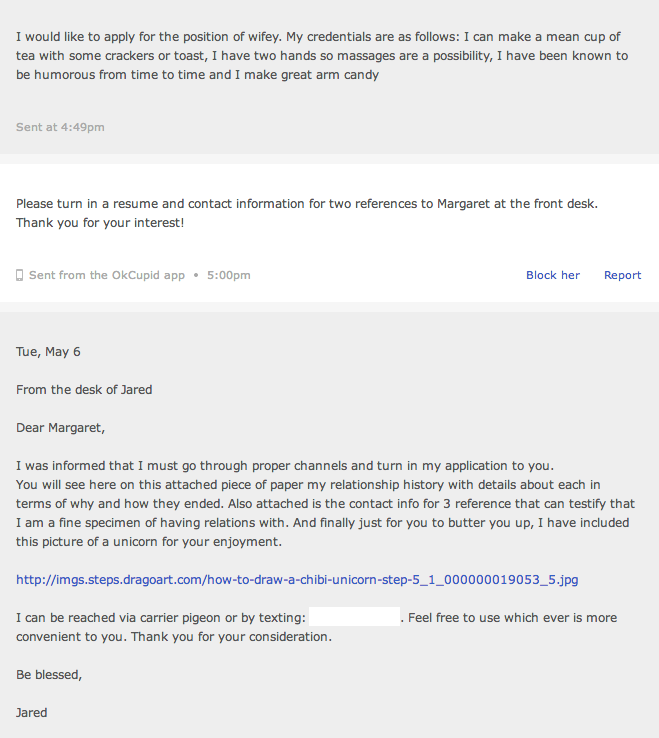The width and height of the screenshot is (659, 738).
Task: Click the blanked-out phone number box
Action: (354, 617)
